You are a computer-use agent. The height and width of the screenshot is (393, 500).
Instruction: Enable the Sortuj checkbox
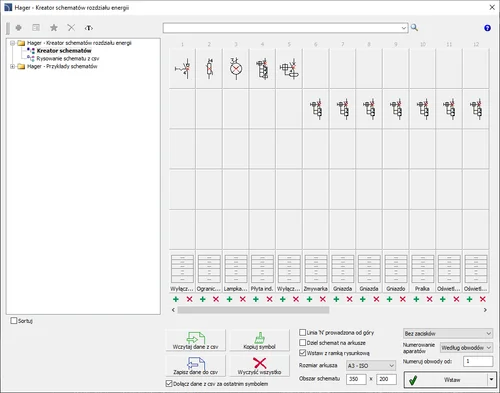point(14,321)
